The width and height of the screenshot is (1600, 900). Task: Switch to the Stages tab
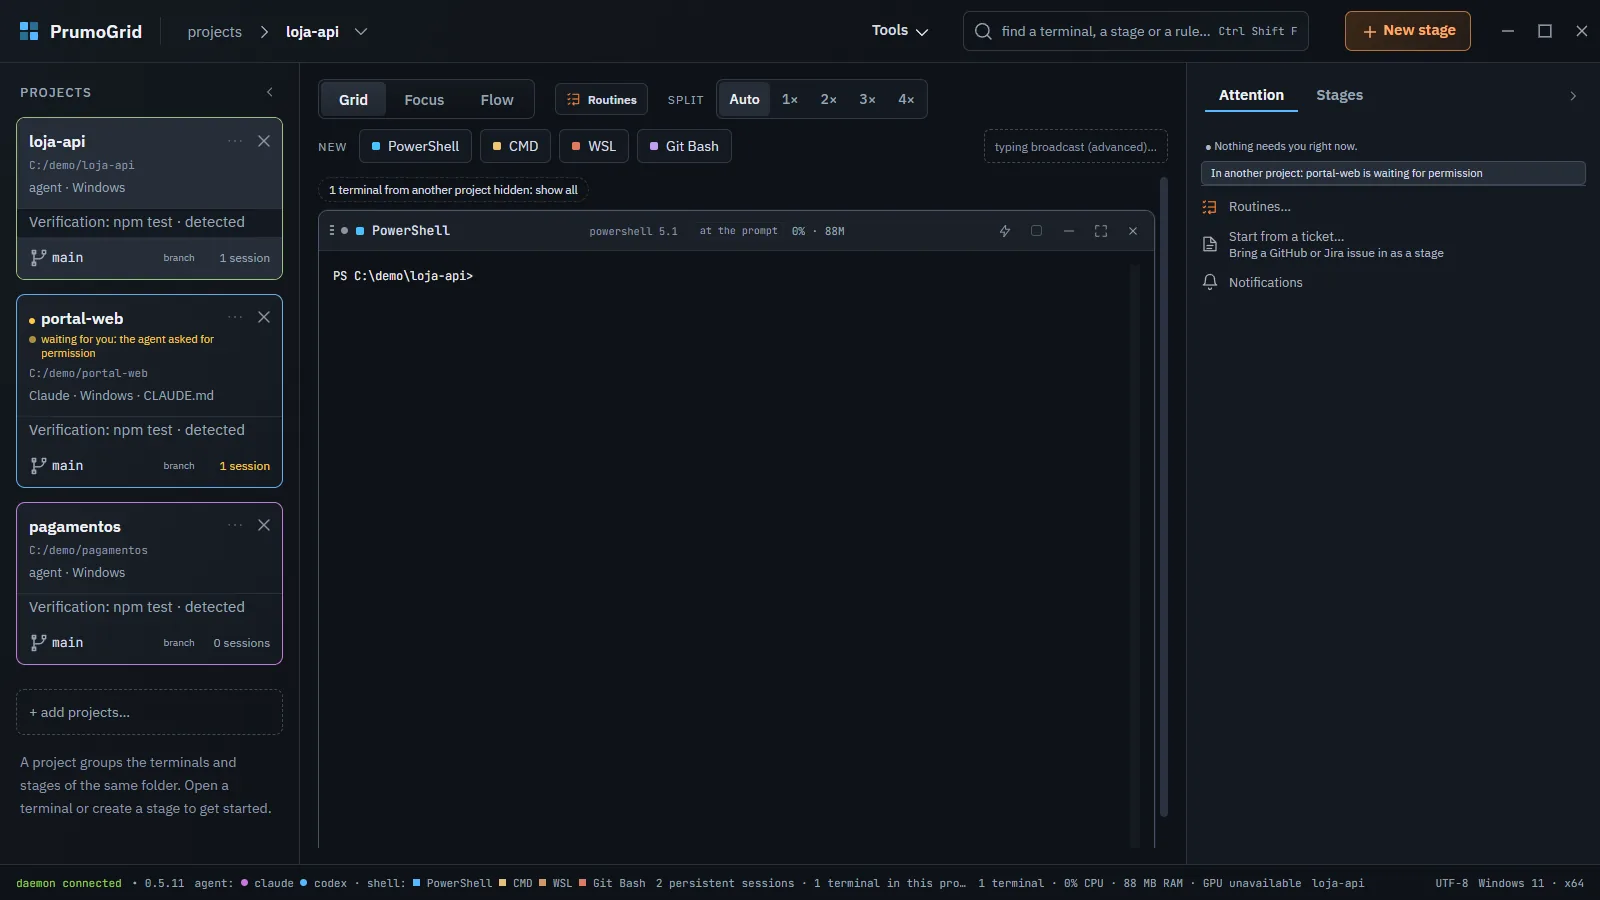point(1339,95)
